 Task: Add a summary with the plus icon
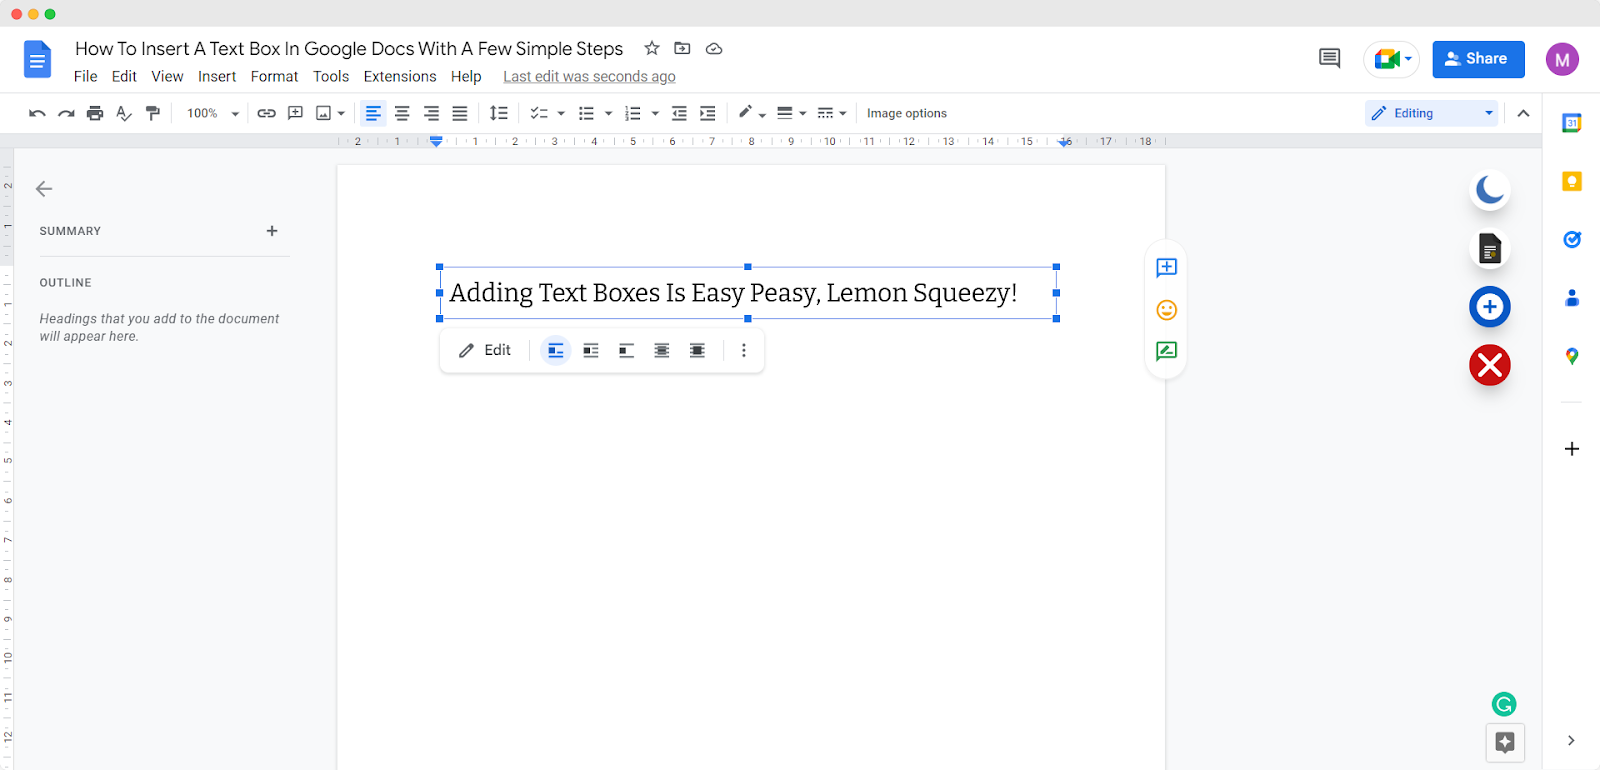[272, 231]
